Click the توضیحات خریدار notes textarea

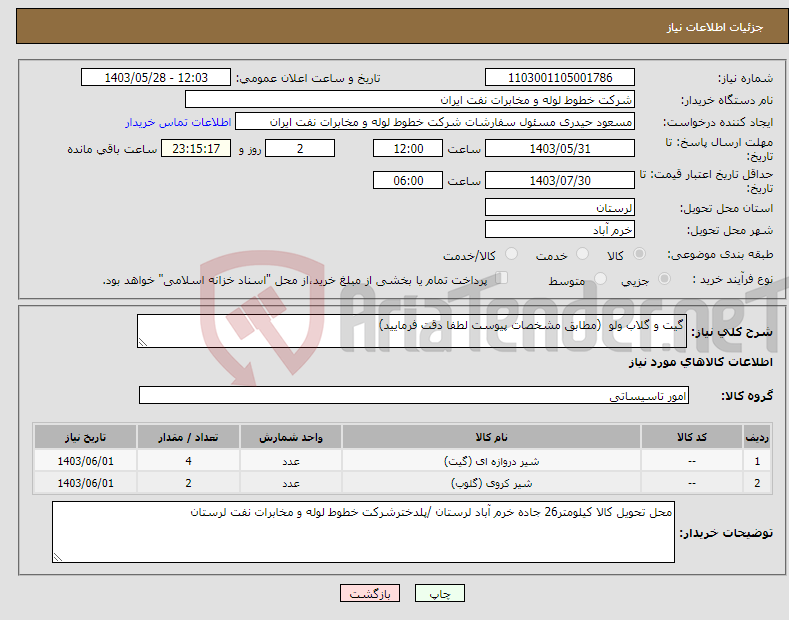[363, 532]
